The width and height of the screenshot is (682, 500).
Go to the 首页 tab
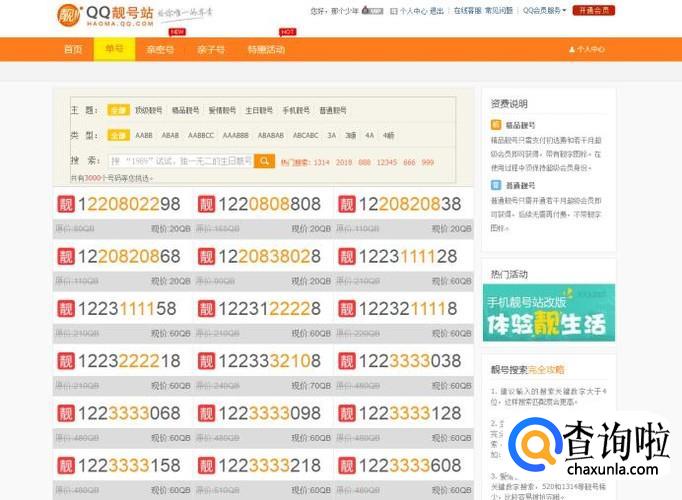click(x=73, y=49)
